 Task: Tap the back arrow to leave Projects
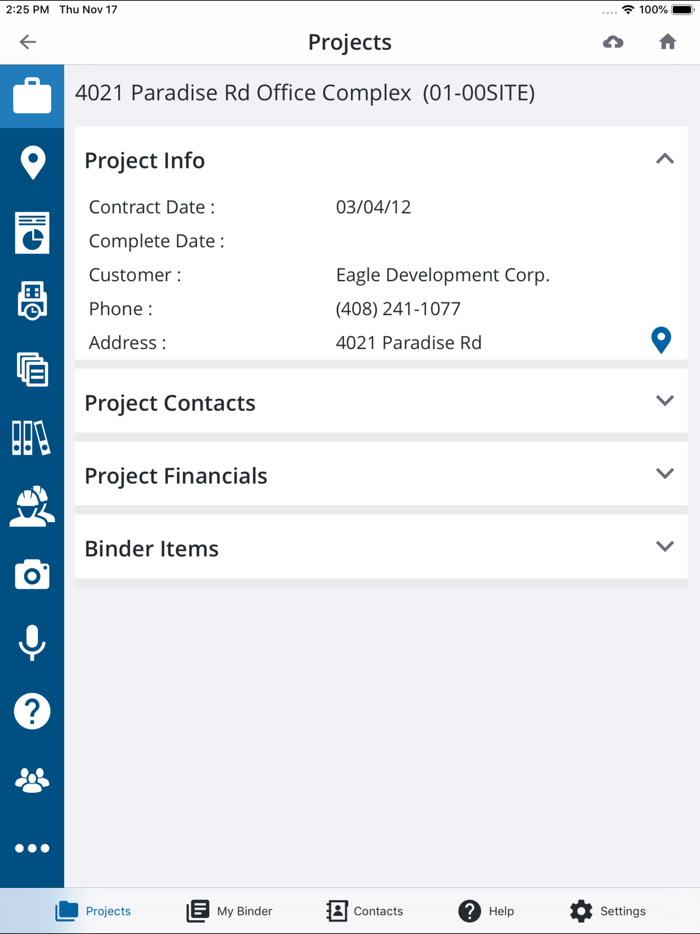pyautogui.click(x=27, y=42)
